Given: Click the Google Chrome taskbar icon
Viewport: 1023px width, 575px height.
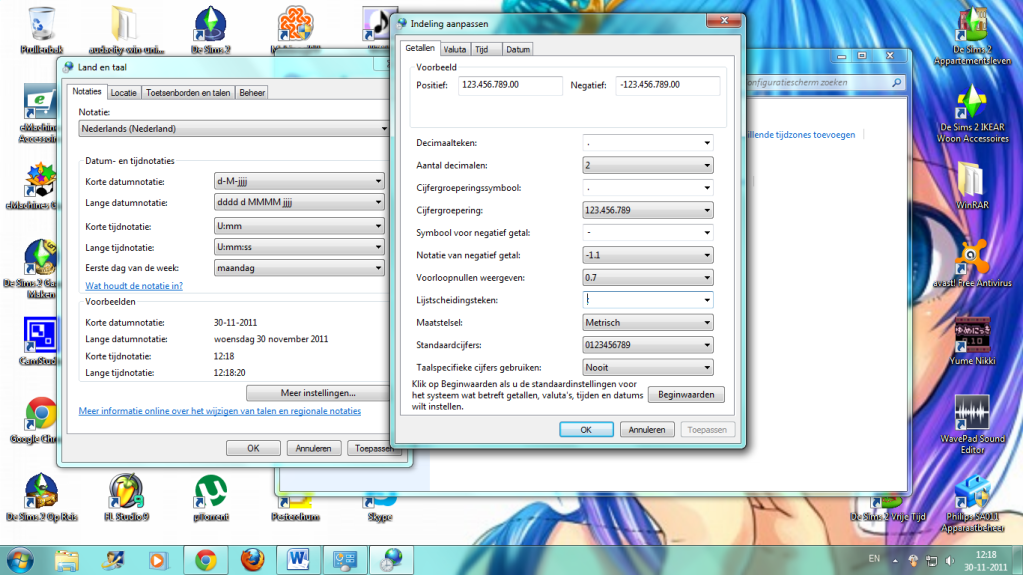Looking at the screenshot, I should coord(206,559).
